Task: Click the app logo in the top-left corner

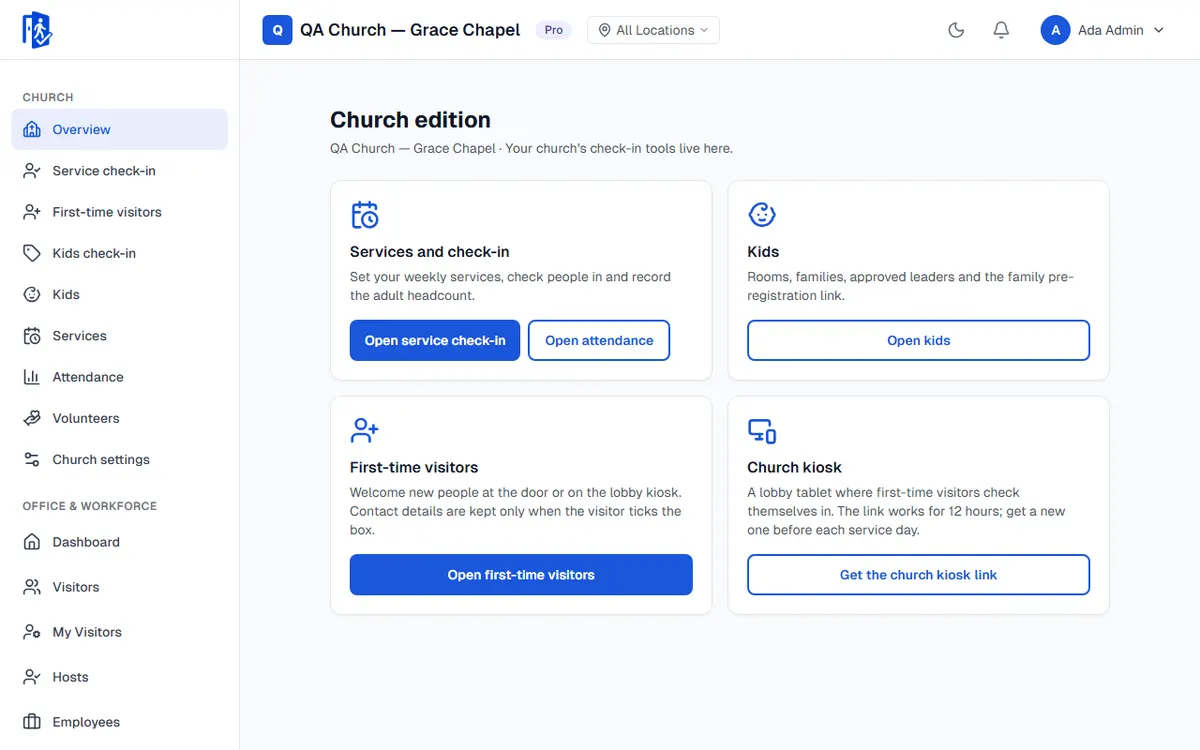Action: (x=37, y=30)
